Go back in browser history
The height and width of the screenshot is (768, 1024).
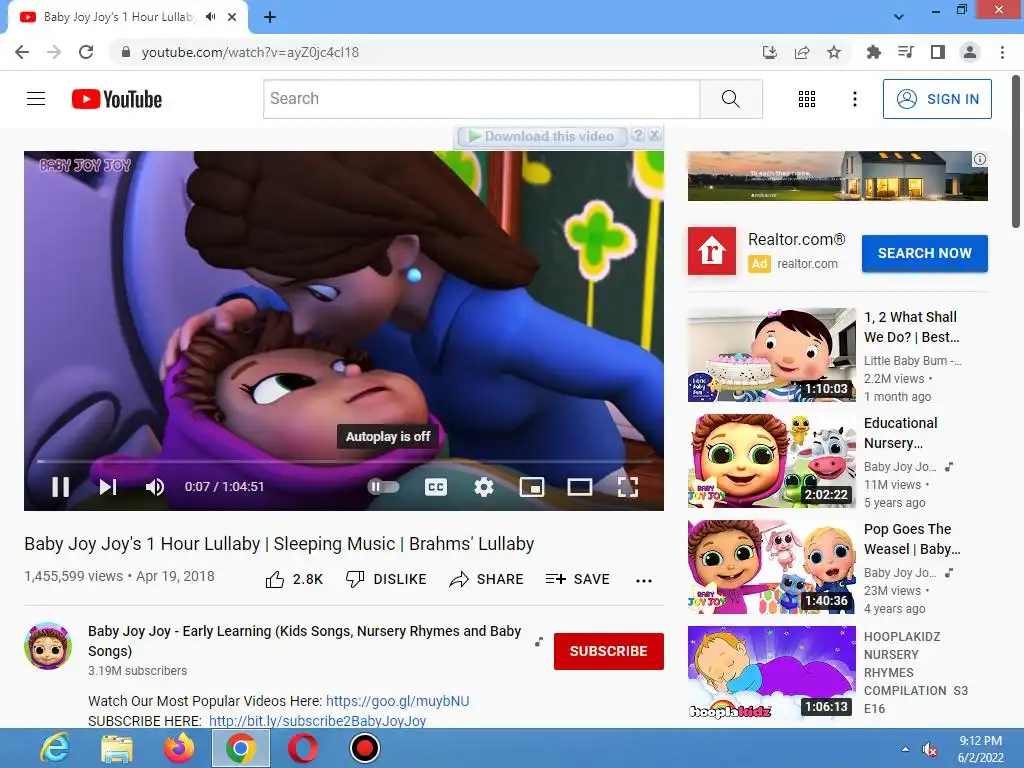pyautogui.click(x=22, y=52)
